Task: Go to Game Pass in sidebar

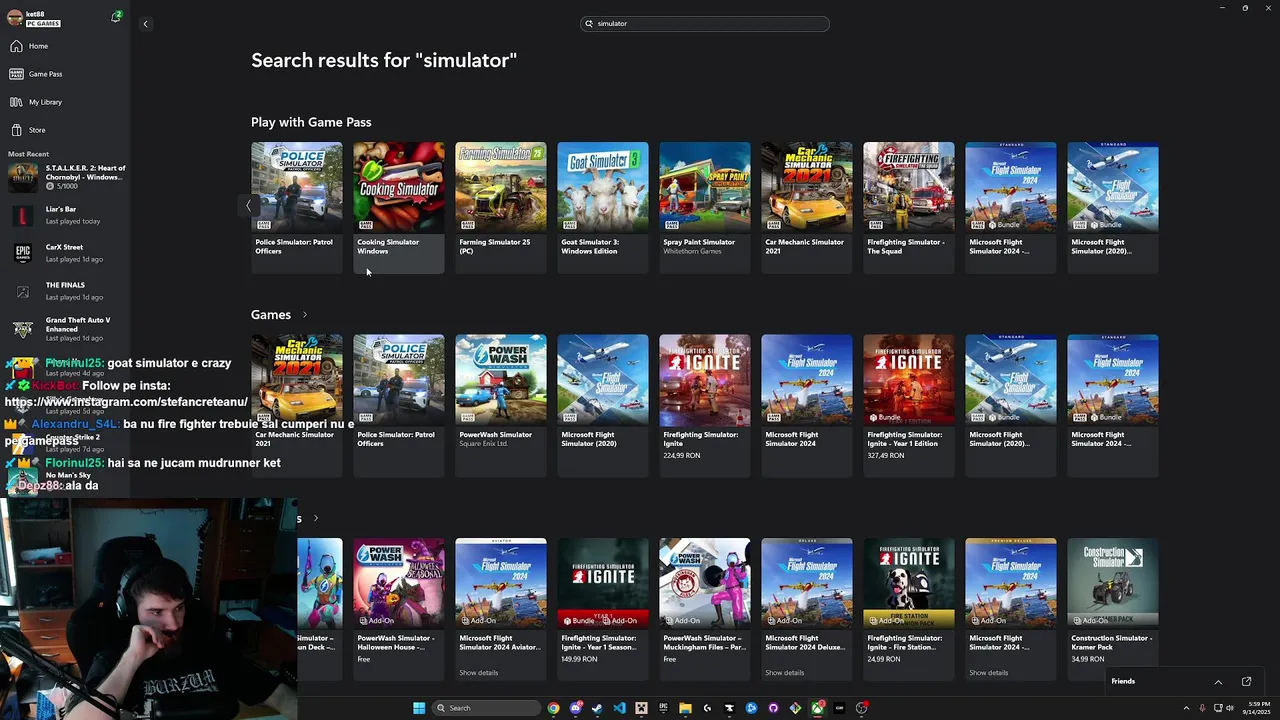Action: [45, 74]
